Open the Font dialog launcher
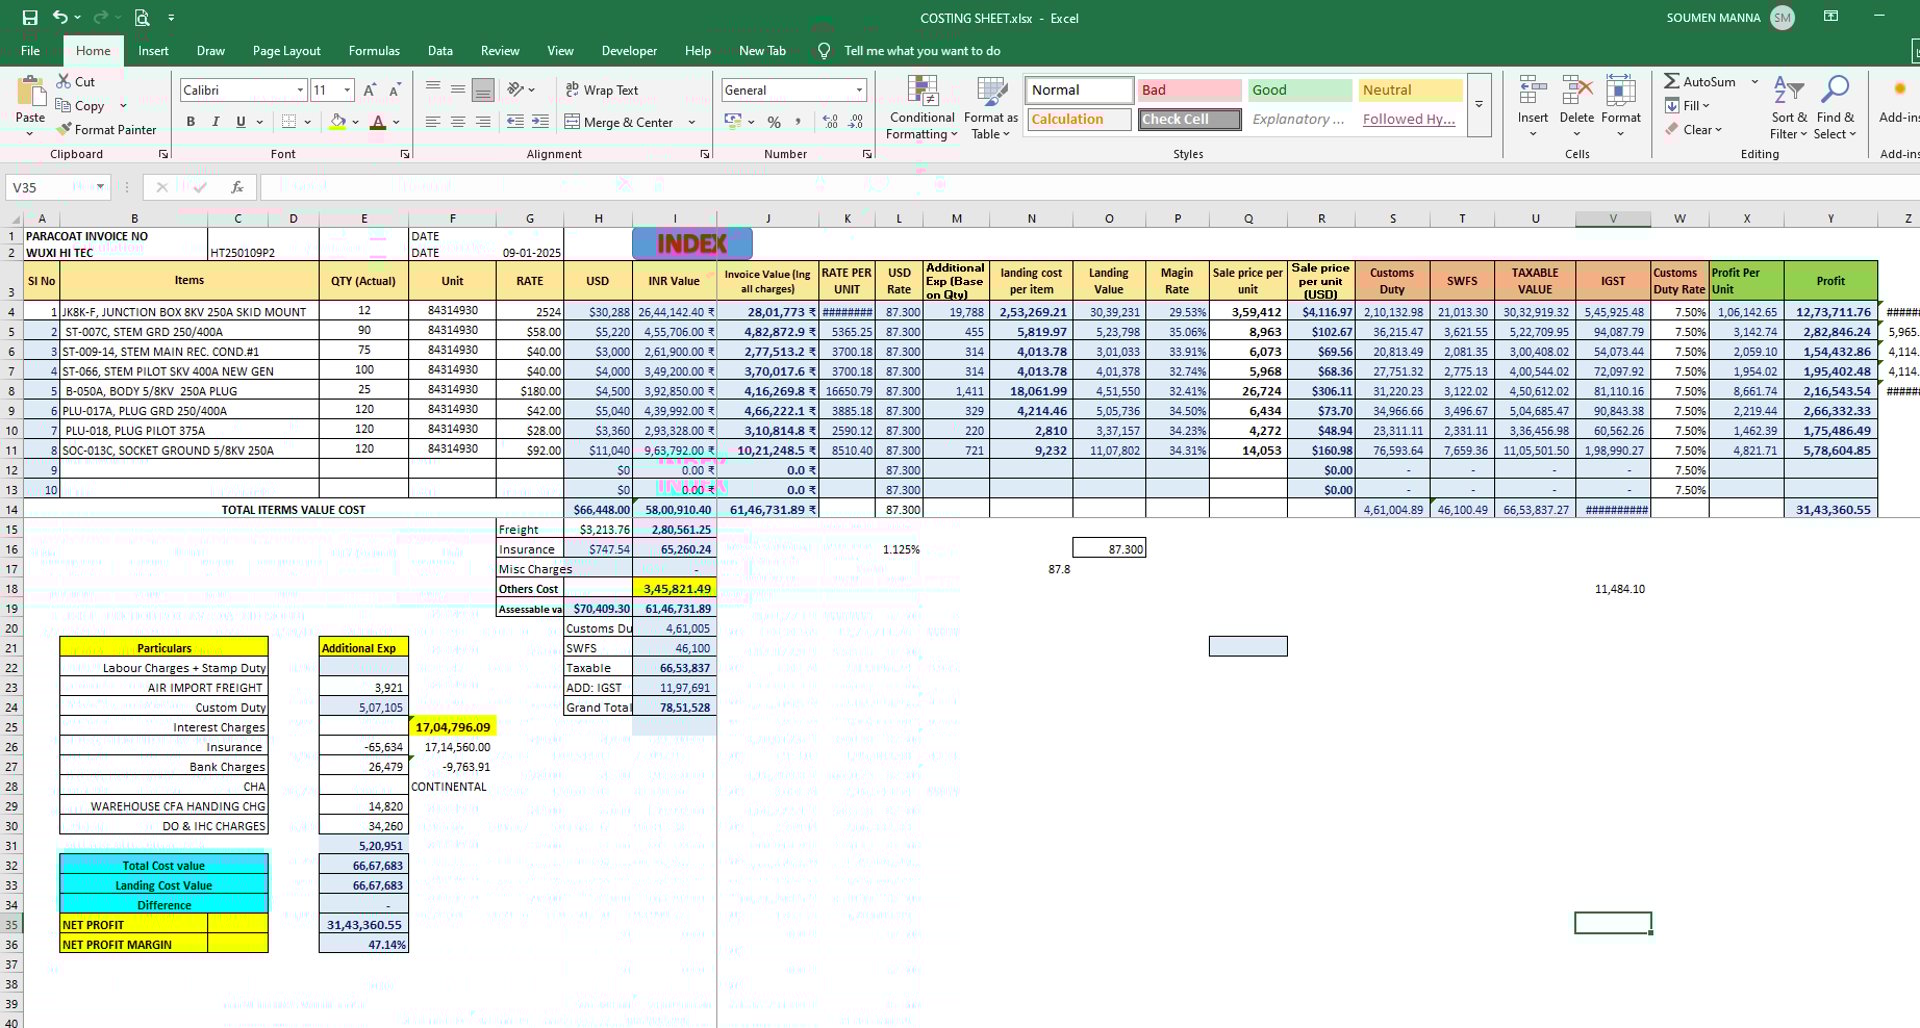 point(405,154)
